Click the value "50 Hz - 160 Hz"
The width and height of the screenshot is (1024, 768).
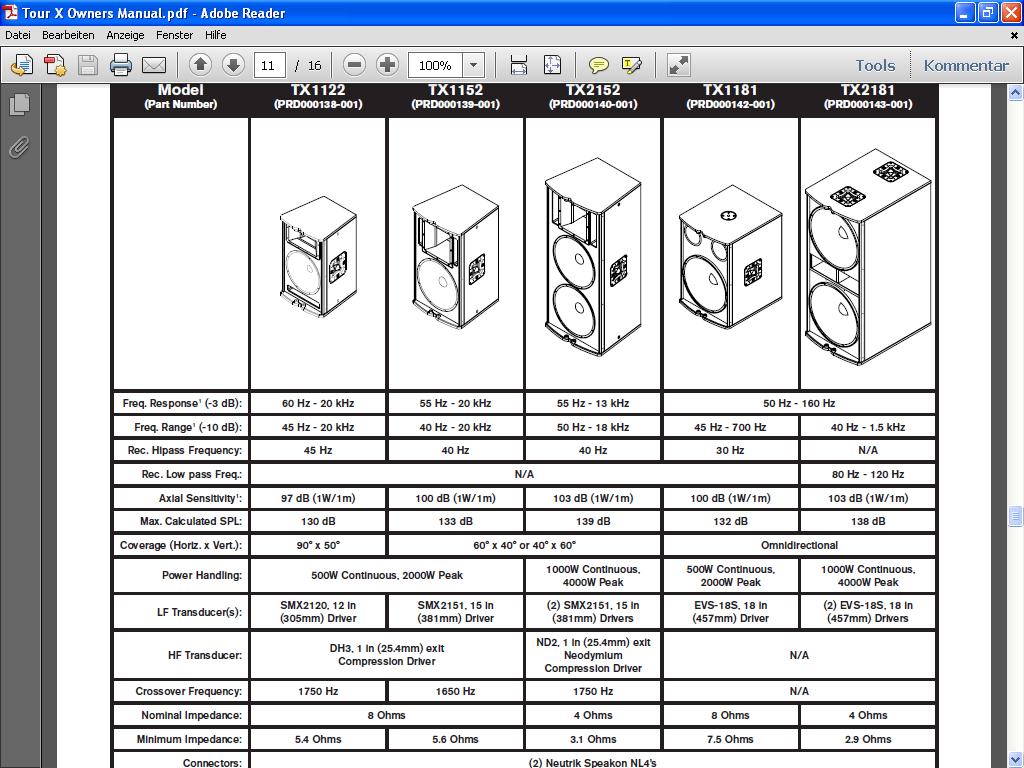[799, 404]
